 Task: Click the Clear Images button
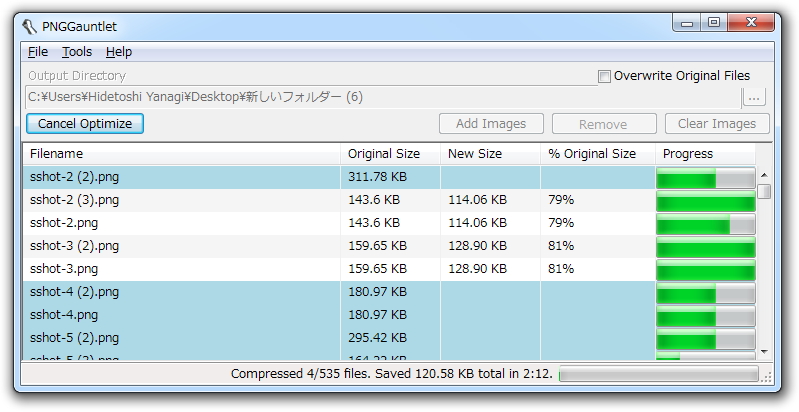717,124
